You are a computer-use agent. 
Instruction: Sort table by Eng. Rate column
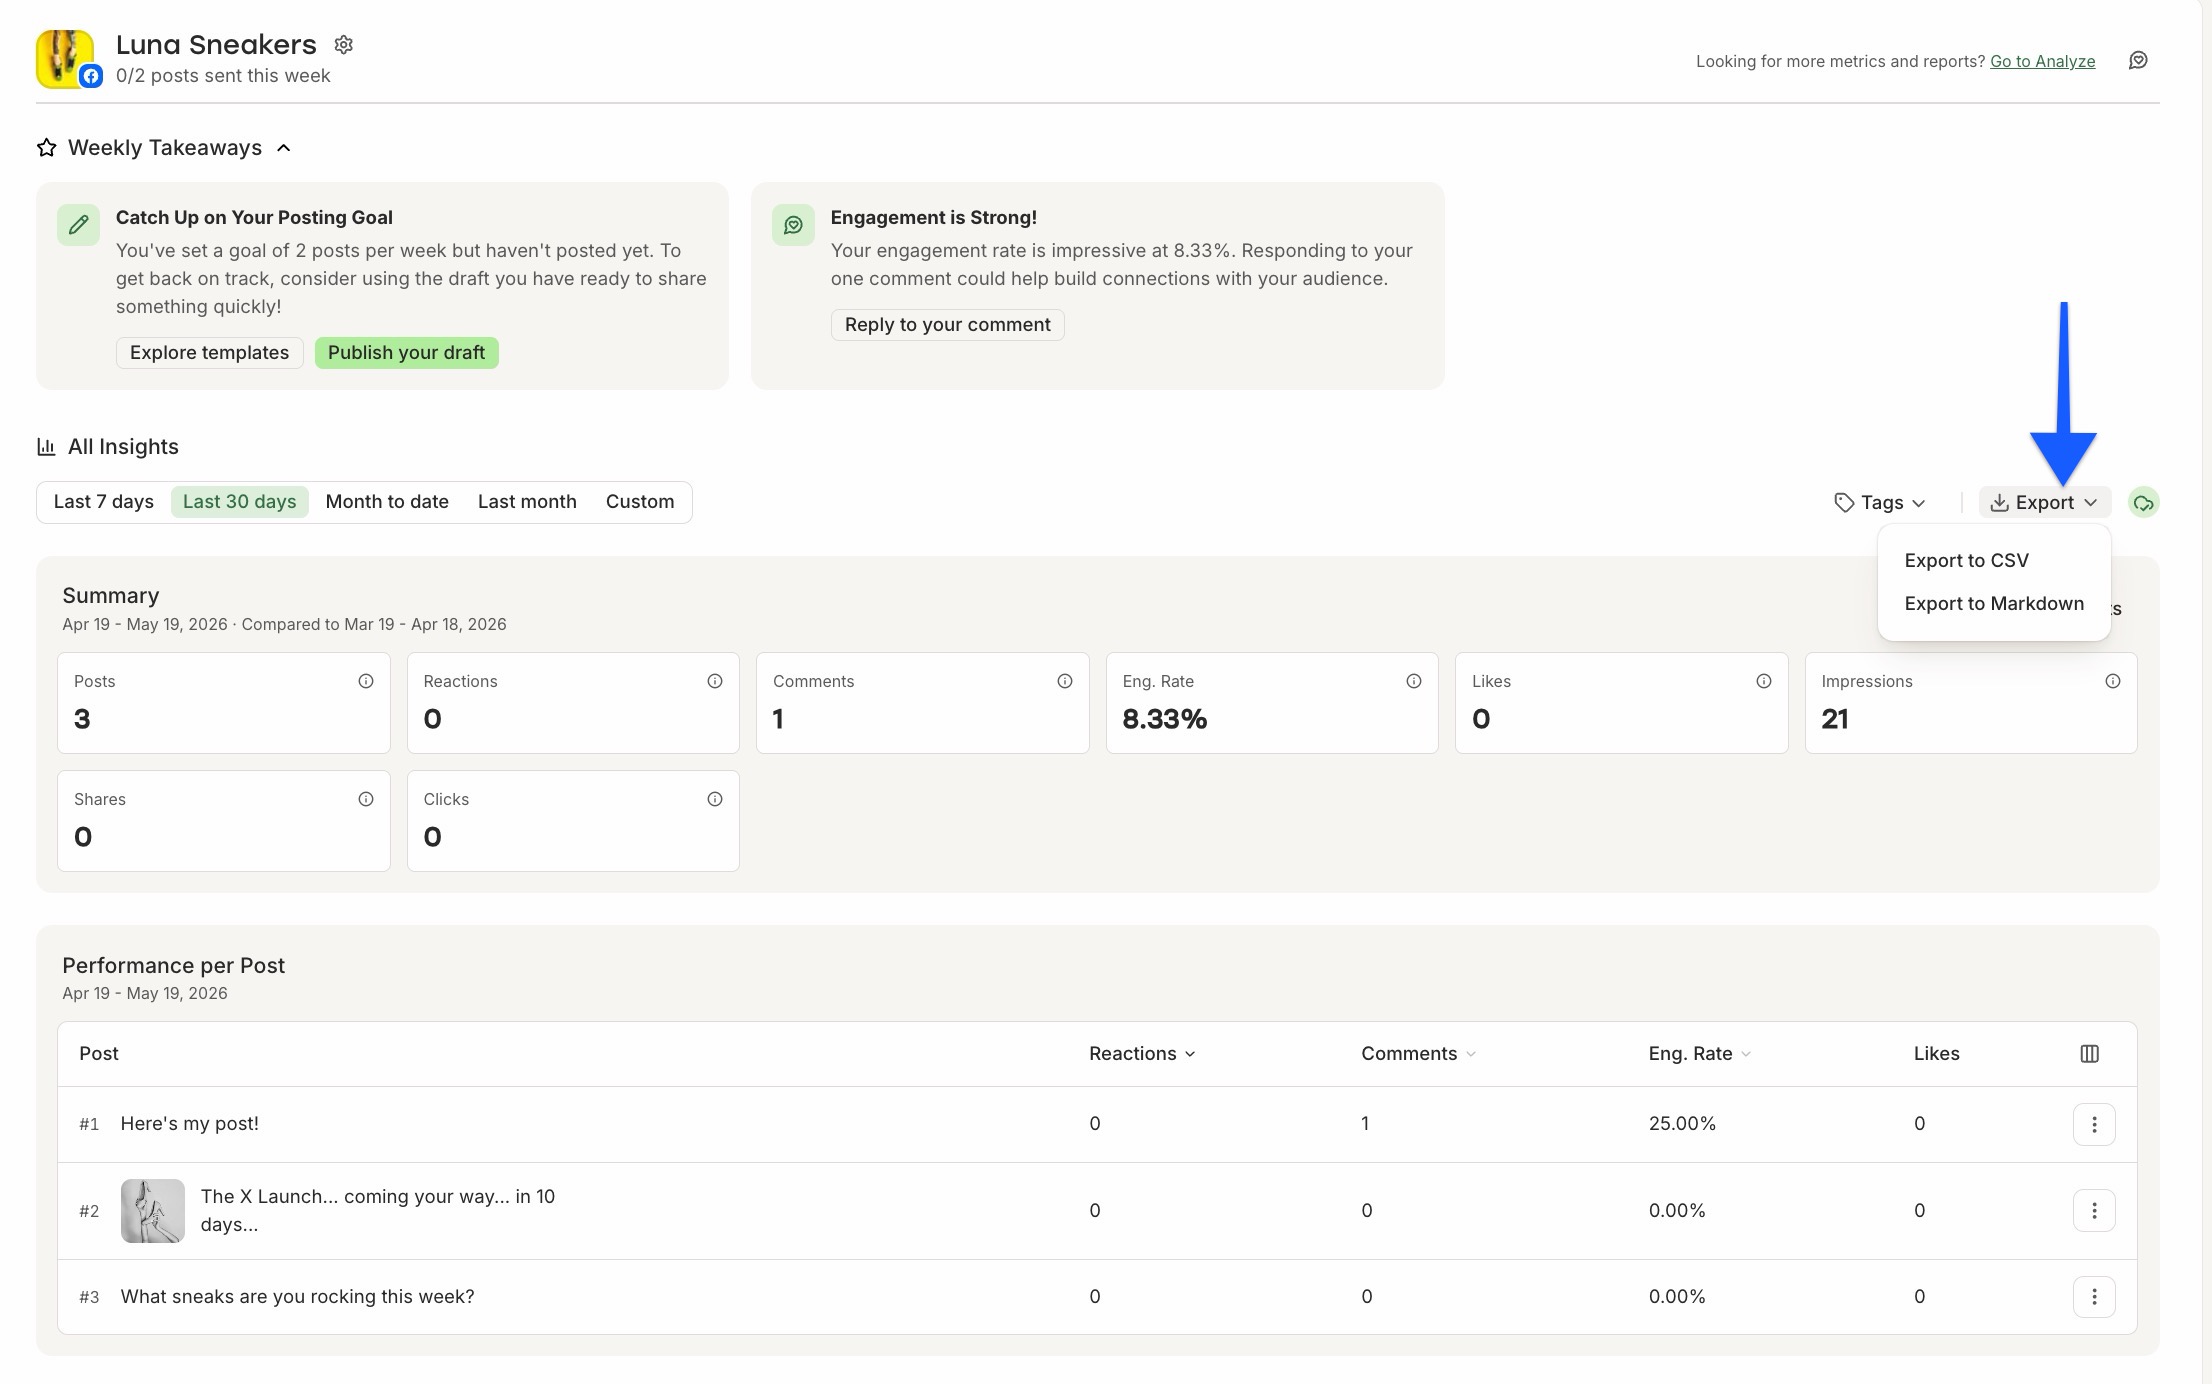coord(1699,1054)
